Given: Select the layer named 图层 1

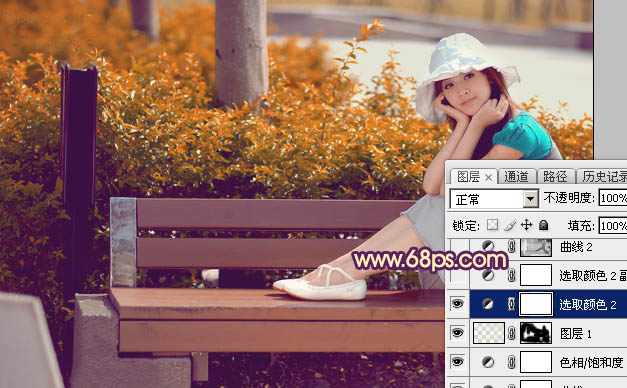Looking at the screenshot, I should click(x=575, y=334).
